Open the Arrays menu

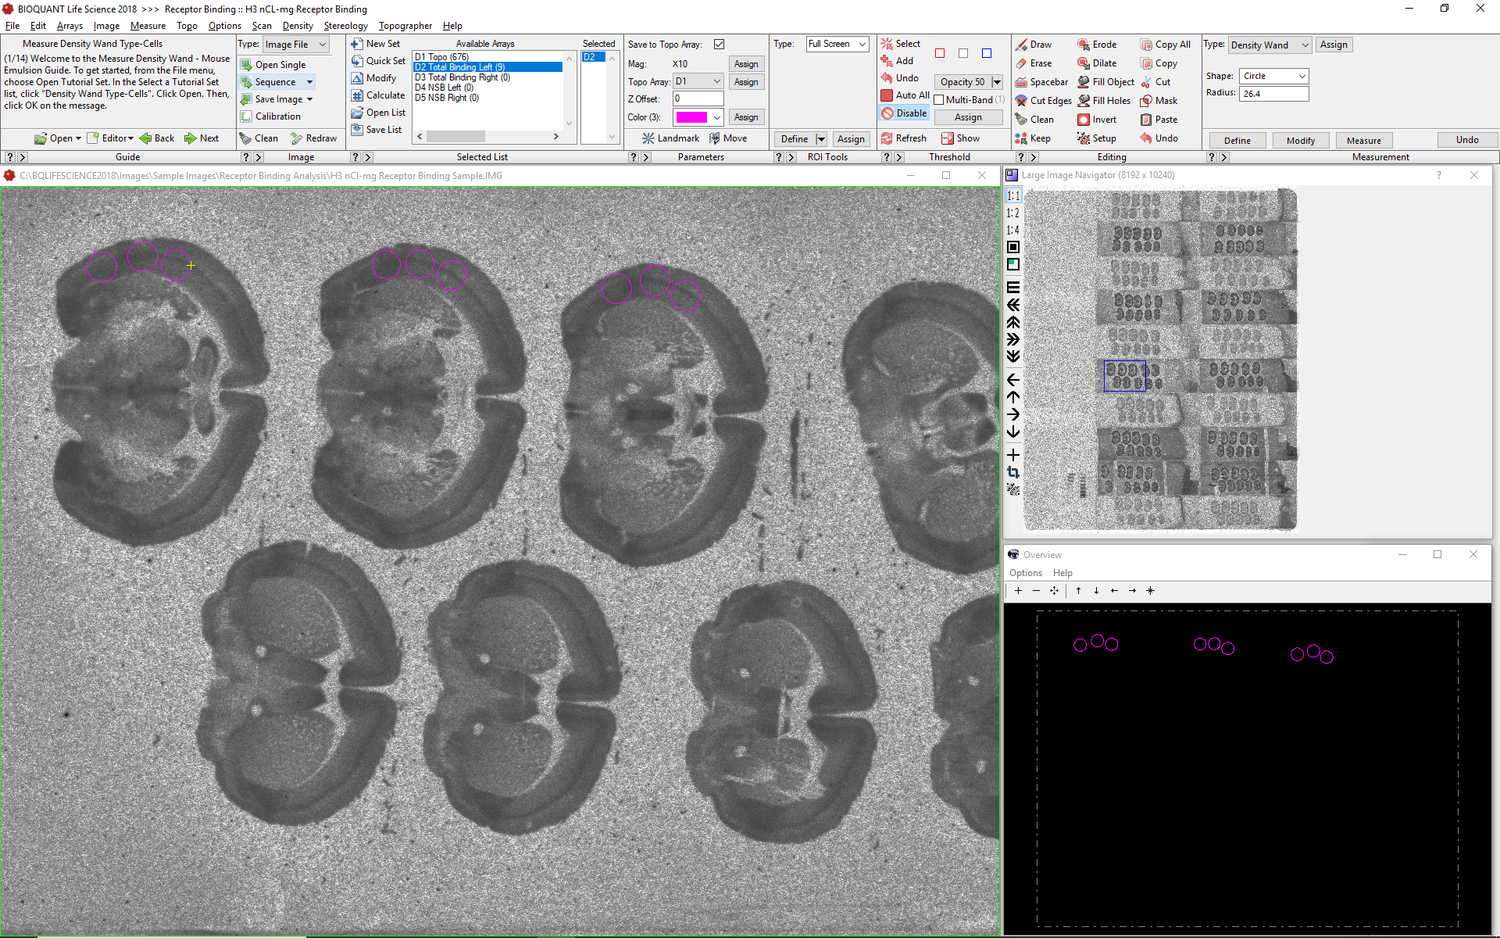tap(70, 26)
